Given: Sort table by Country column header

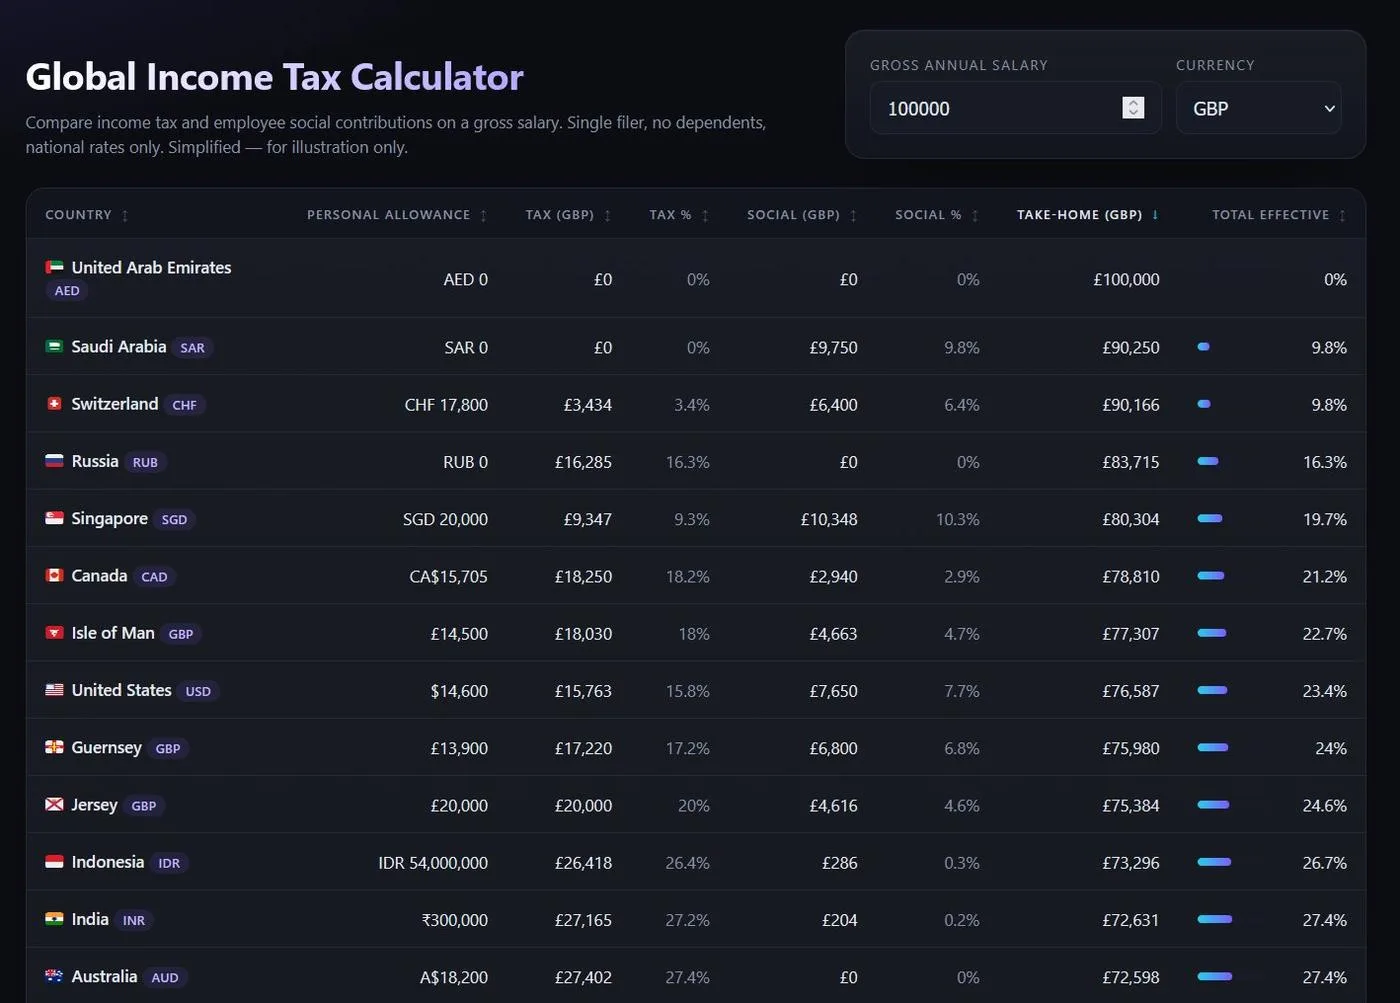Looking at the screenshot, I should click(87, 215).
